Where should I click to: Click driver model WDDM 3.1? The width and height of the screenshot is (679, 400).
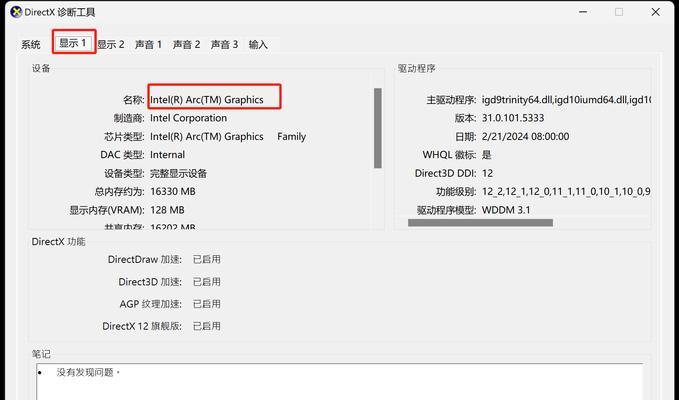point(506,210)
